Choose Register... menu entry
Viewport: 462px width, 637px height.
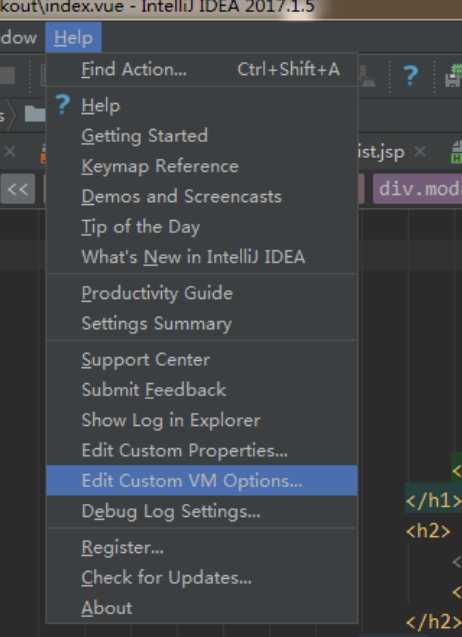pos(202,548)
